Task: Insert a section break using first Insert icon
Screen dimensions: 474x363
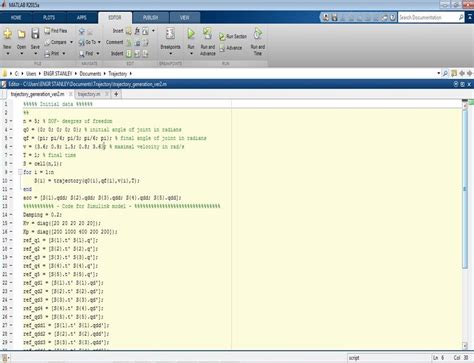Action: (129, 31)
